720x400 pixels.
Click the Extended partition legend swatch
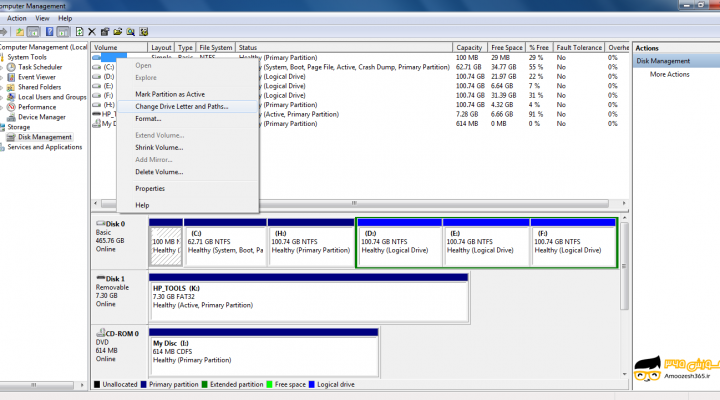204,384
